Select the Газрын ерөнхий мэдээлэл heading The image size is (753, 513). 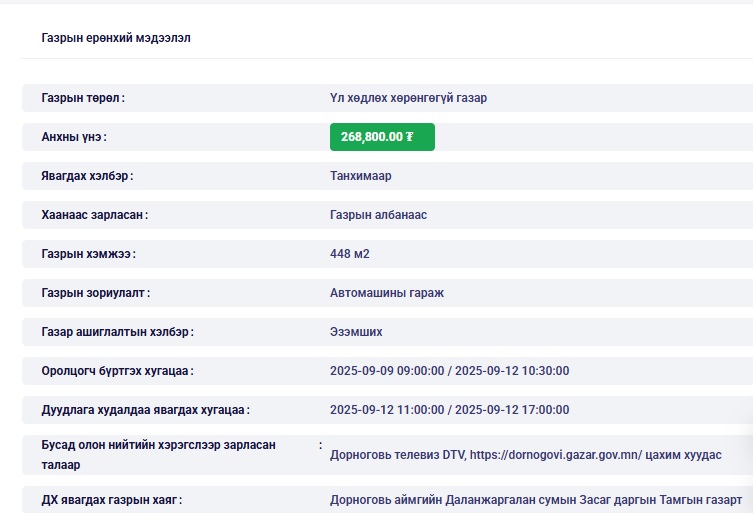point(116,38)
